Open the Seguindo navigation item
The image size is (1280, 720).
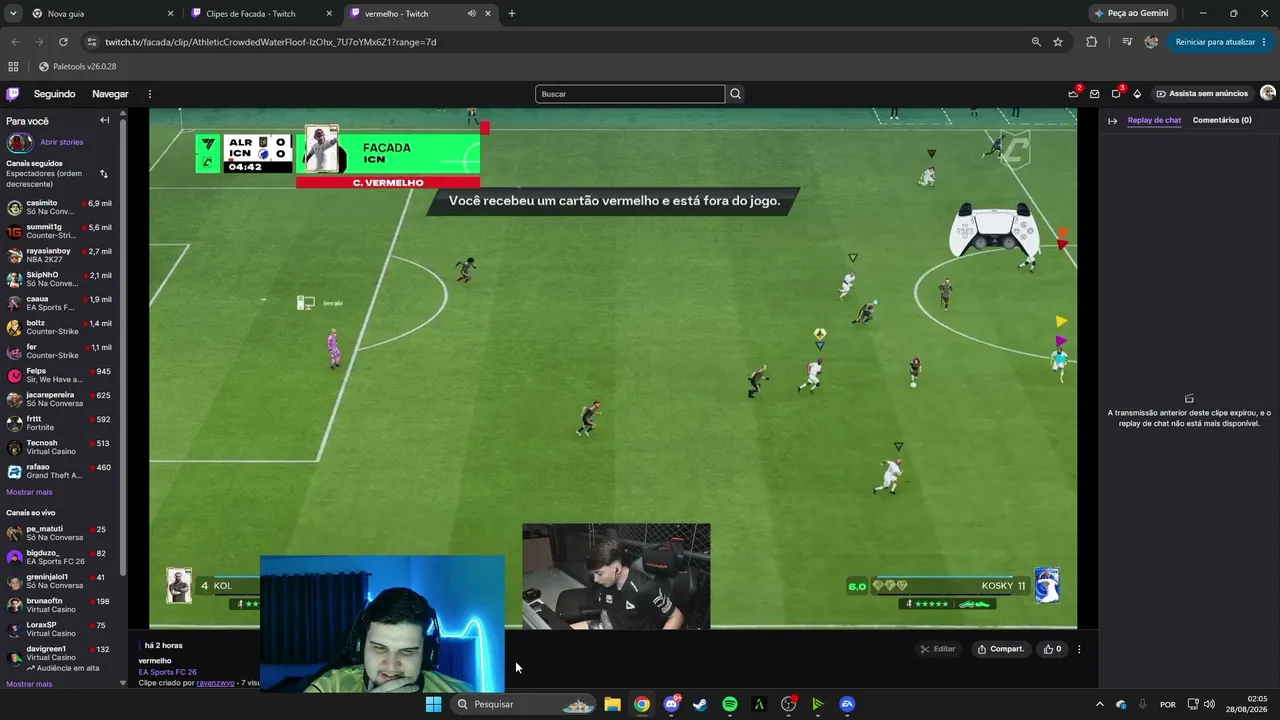pos(55,94)
